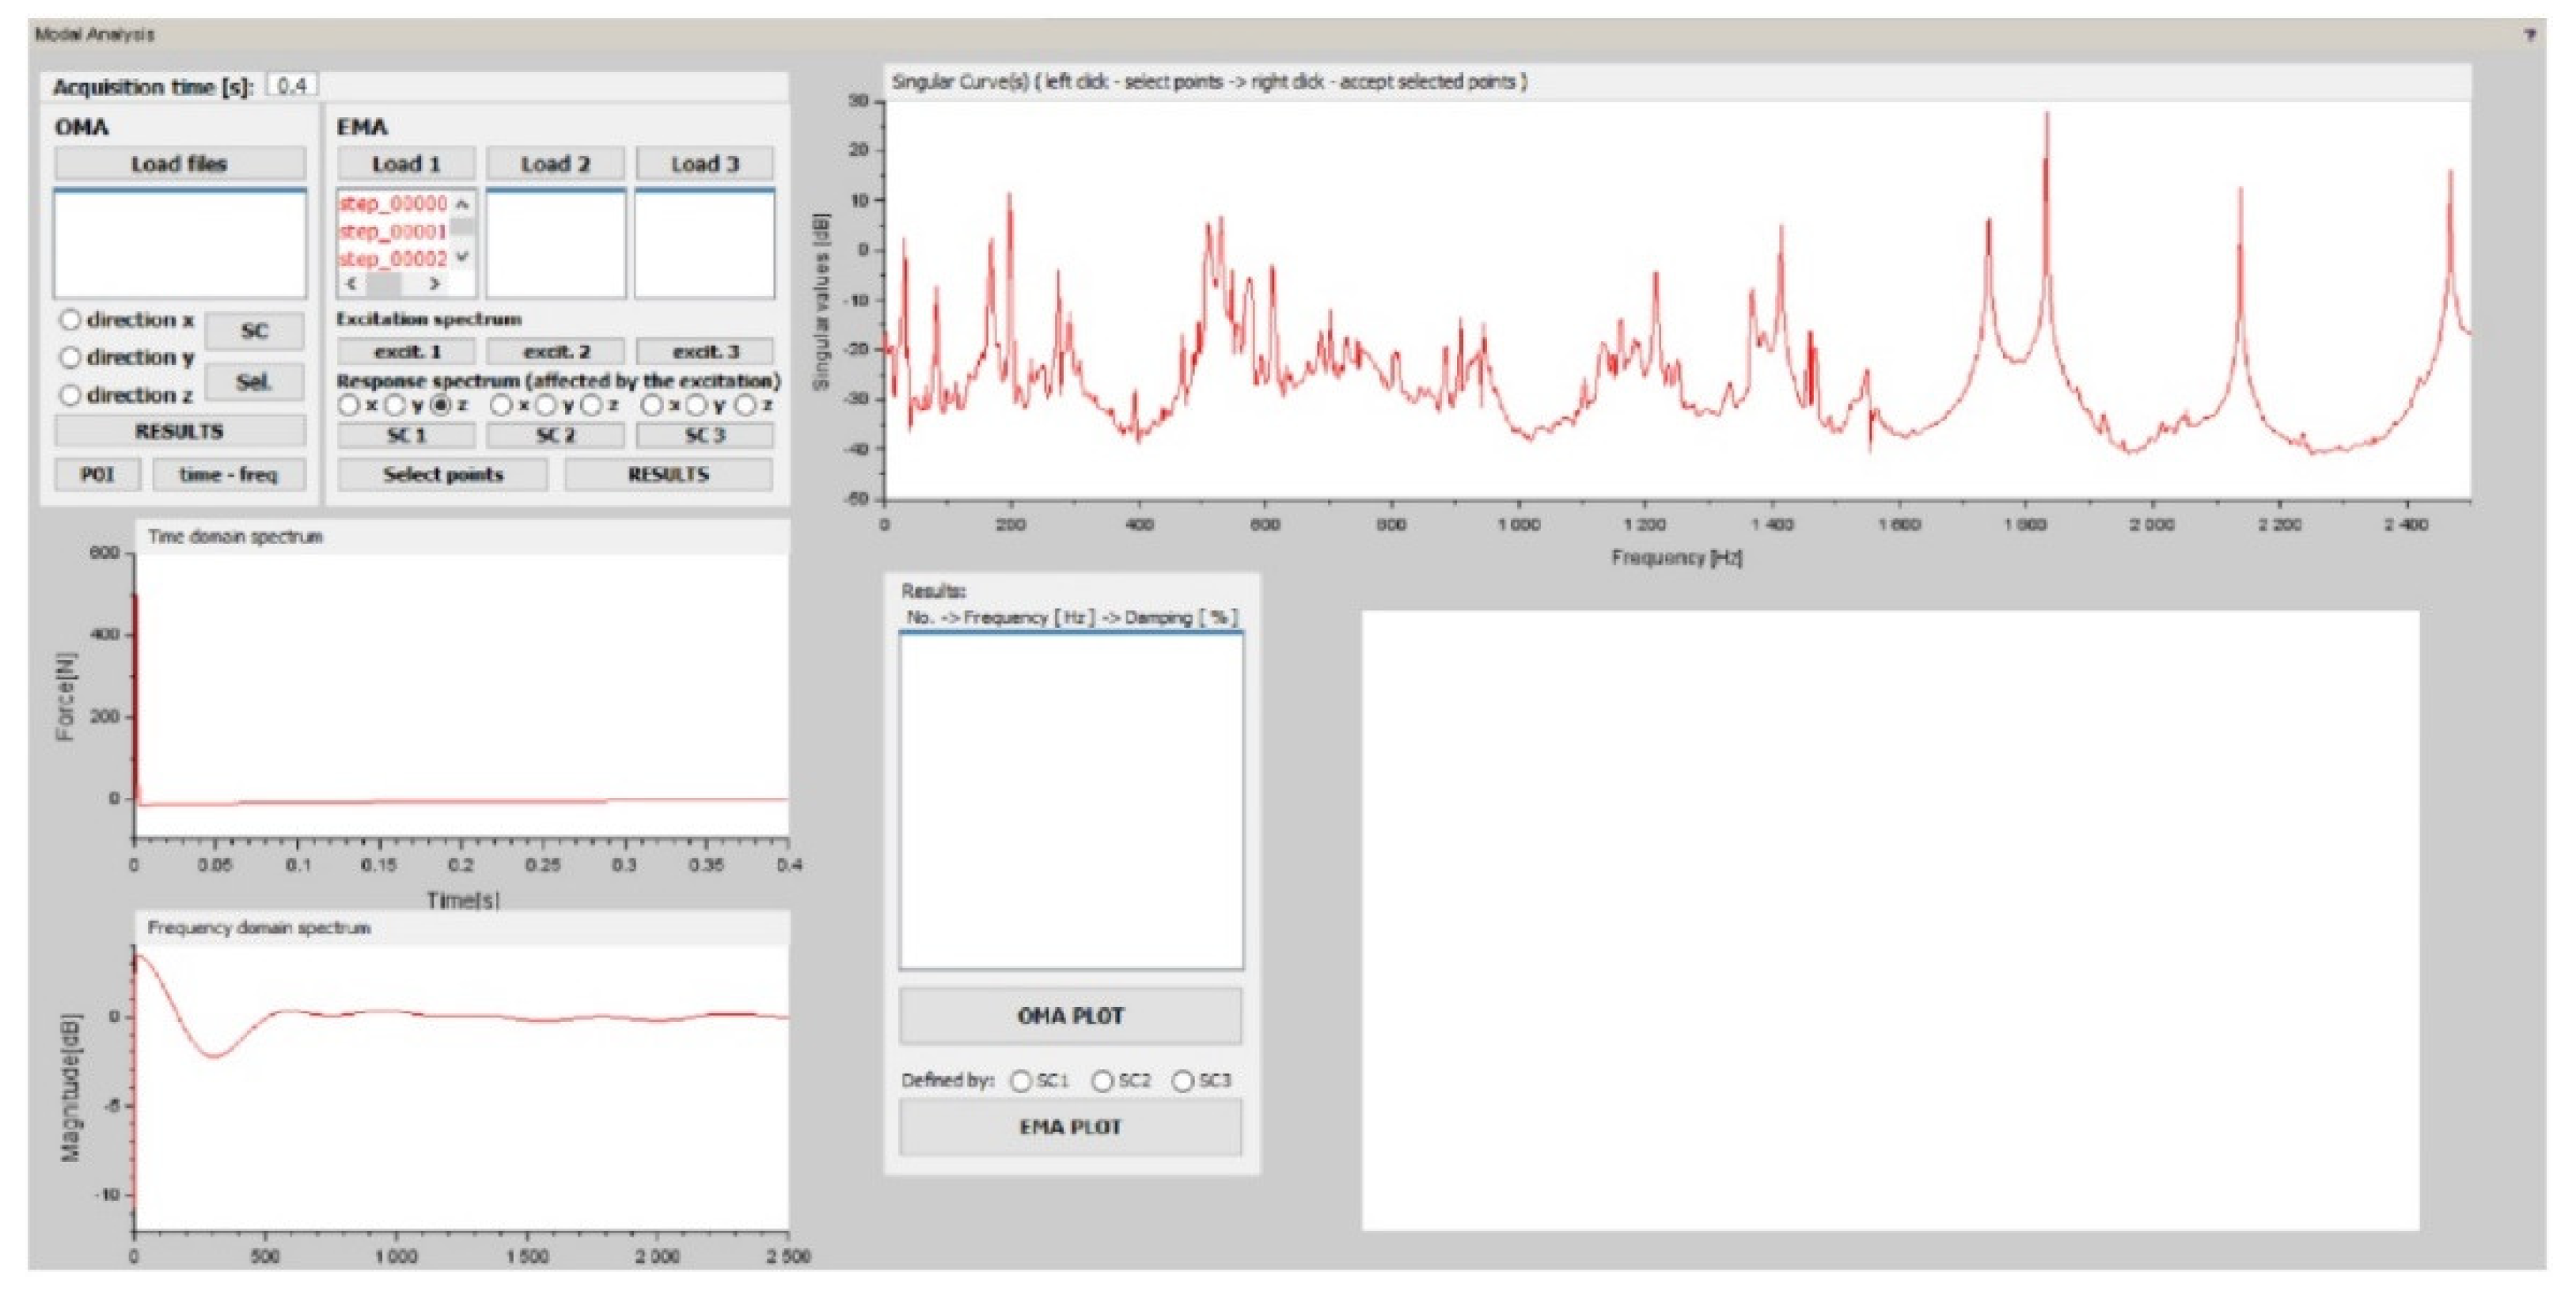Image resolution: width=2576 pixels, height=1295 pixels.
Task: Open the time - freq view
Action: click(x=228, y=474)
